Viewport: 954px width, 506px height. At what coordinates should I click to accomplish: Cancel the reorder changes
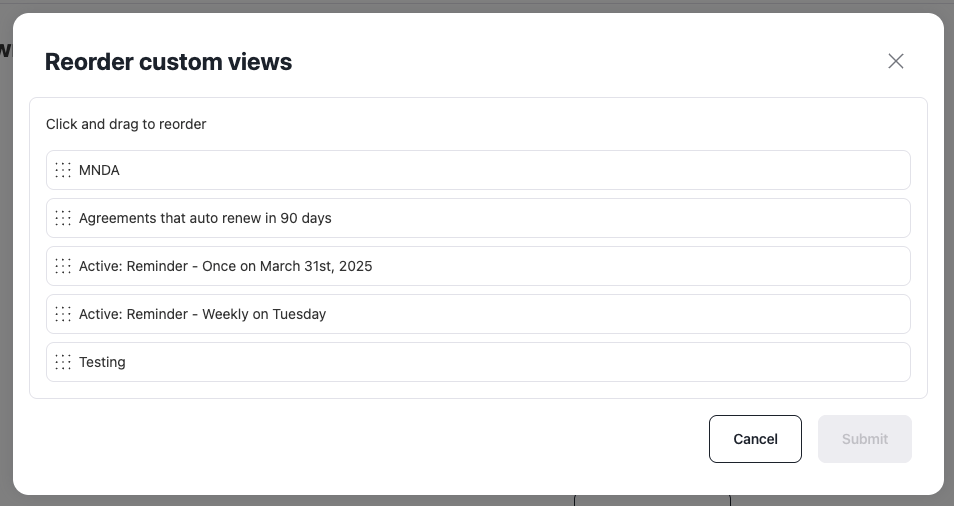click(x=755, y=439)
